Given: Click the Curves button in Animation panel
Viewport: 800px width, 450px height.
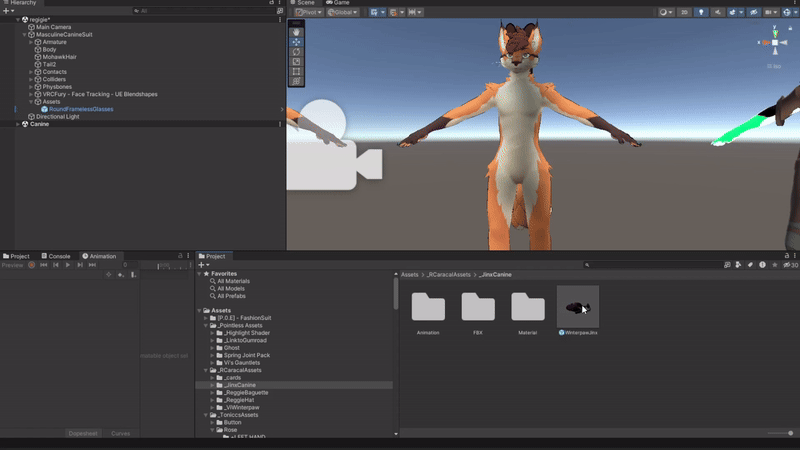Looking at the screenshot, I should (120, 433).
